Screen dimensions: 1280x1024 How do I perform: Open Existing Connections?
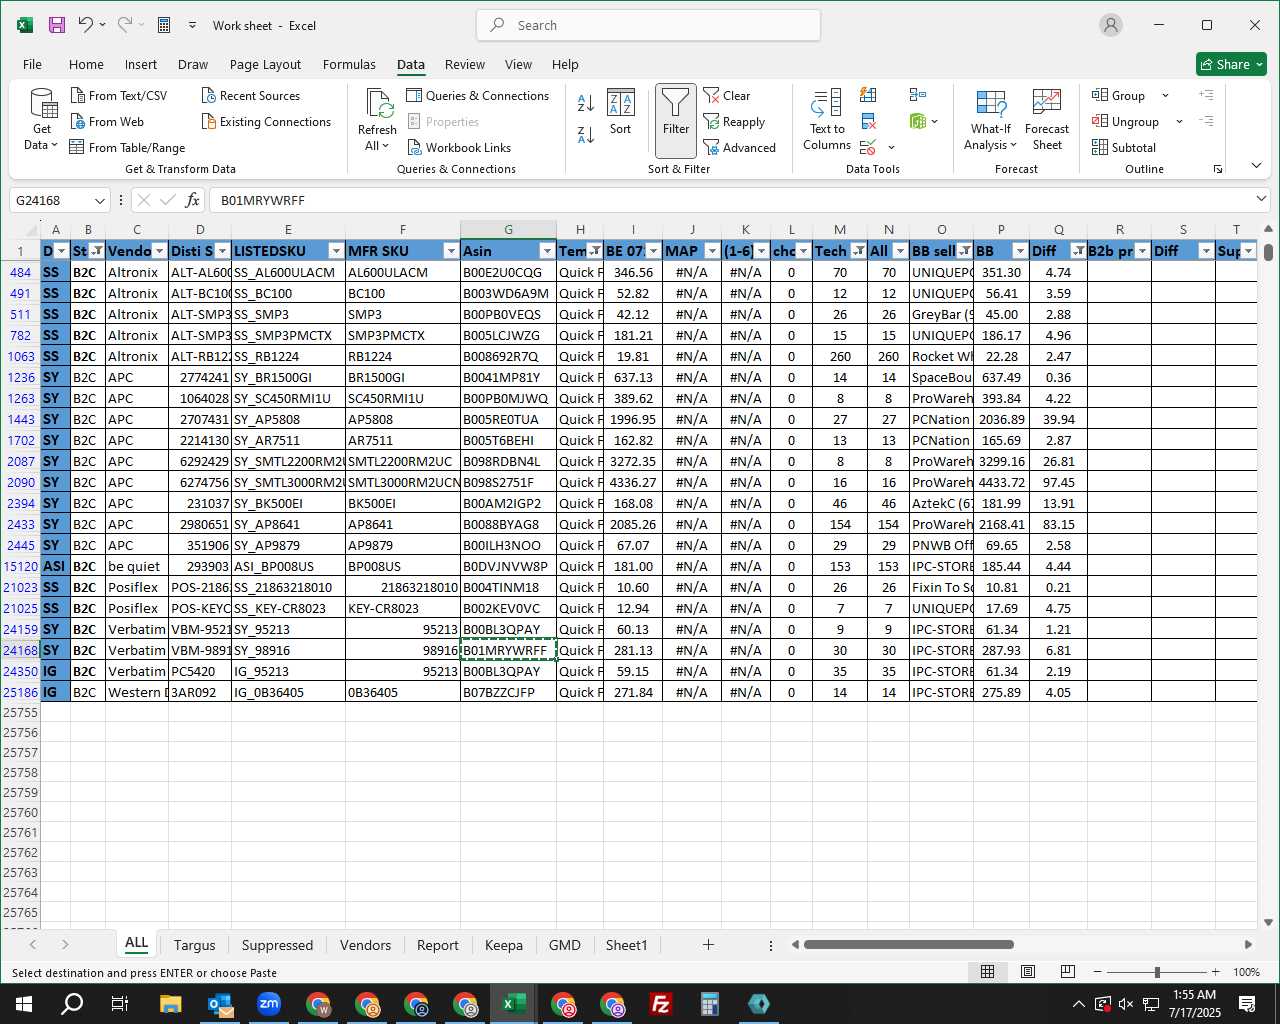(x=266, y=122)
